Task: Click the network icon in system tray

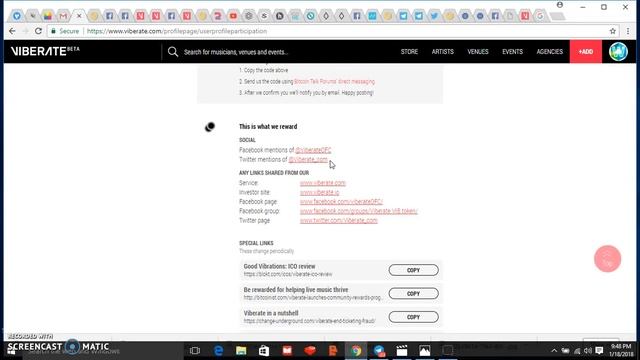Action: click(577, 351)
